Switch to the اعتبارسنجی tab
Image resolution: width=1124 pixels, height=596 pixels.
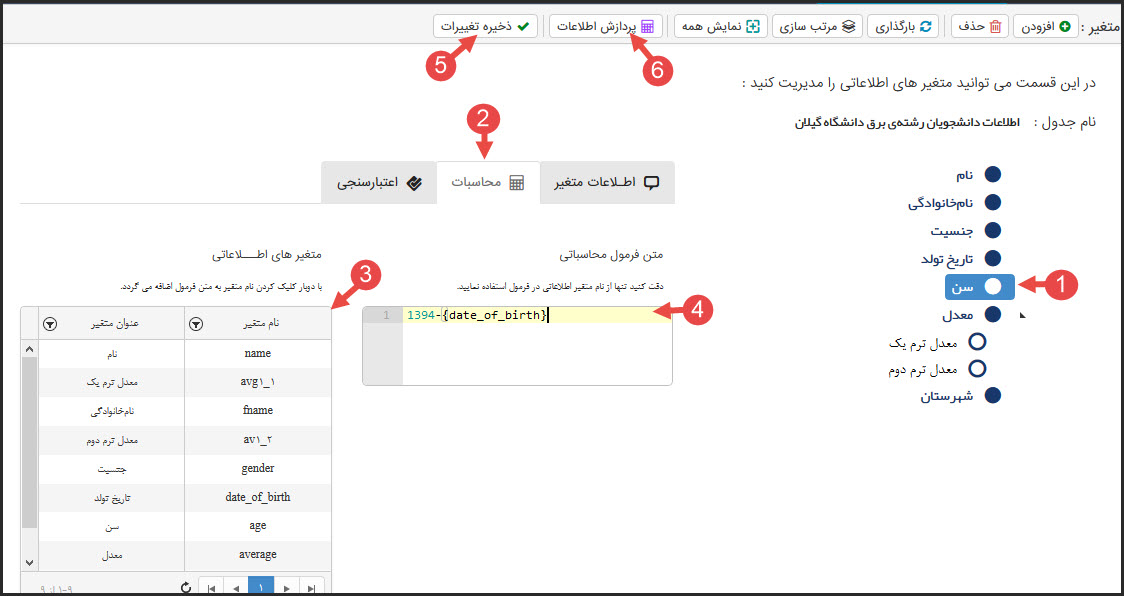point(380,182)
